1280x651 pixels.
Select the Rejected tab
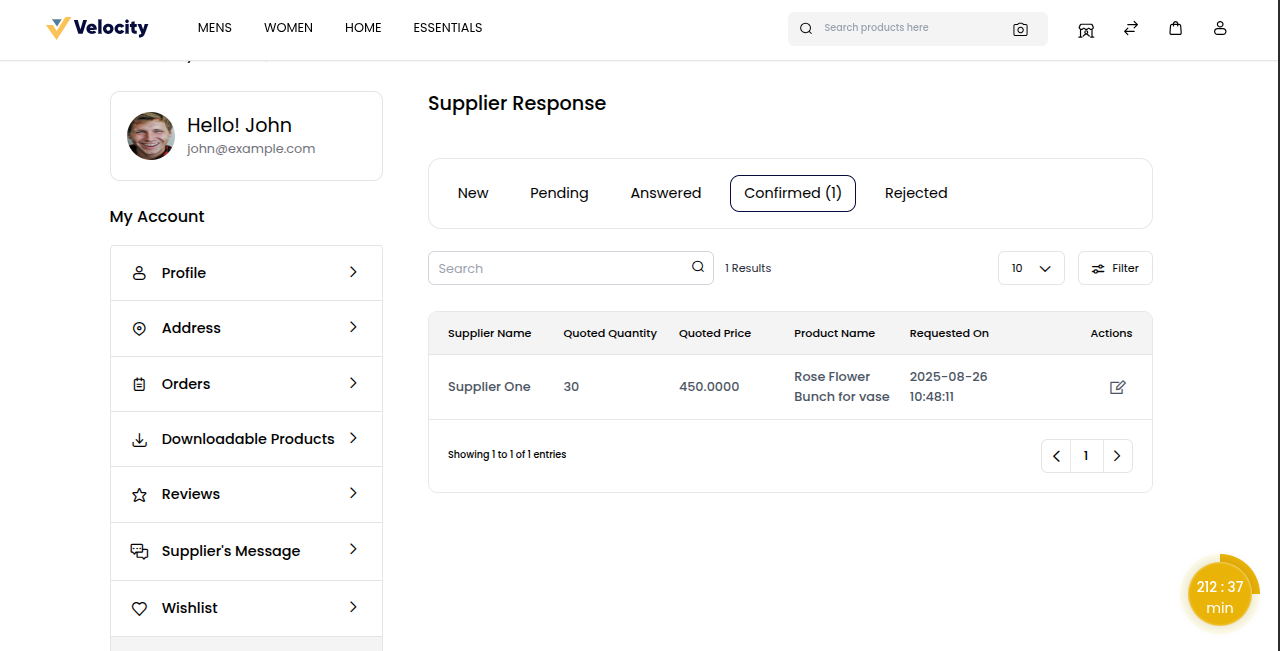tap(916, 193)
